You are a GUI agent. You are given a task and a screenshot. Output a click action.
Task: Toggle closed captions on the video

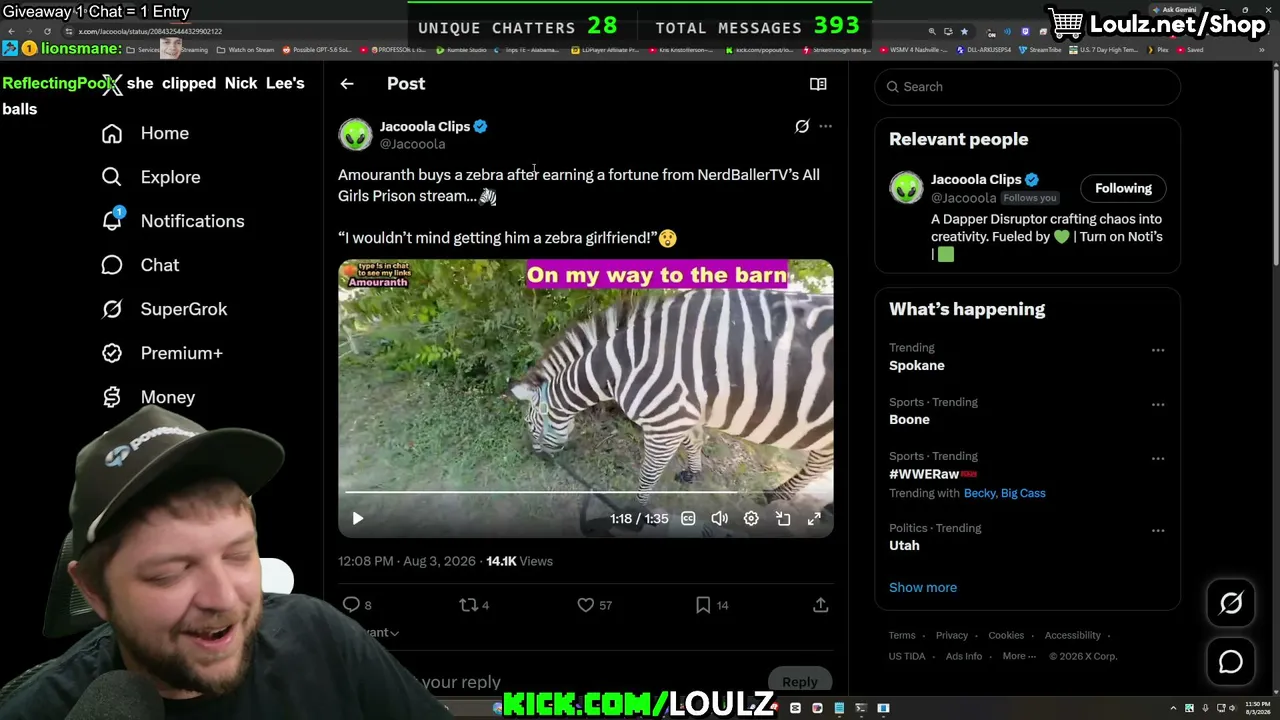[x=688, y=518]
